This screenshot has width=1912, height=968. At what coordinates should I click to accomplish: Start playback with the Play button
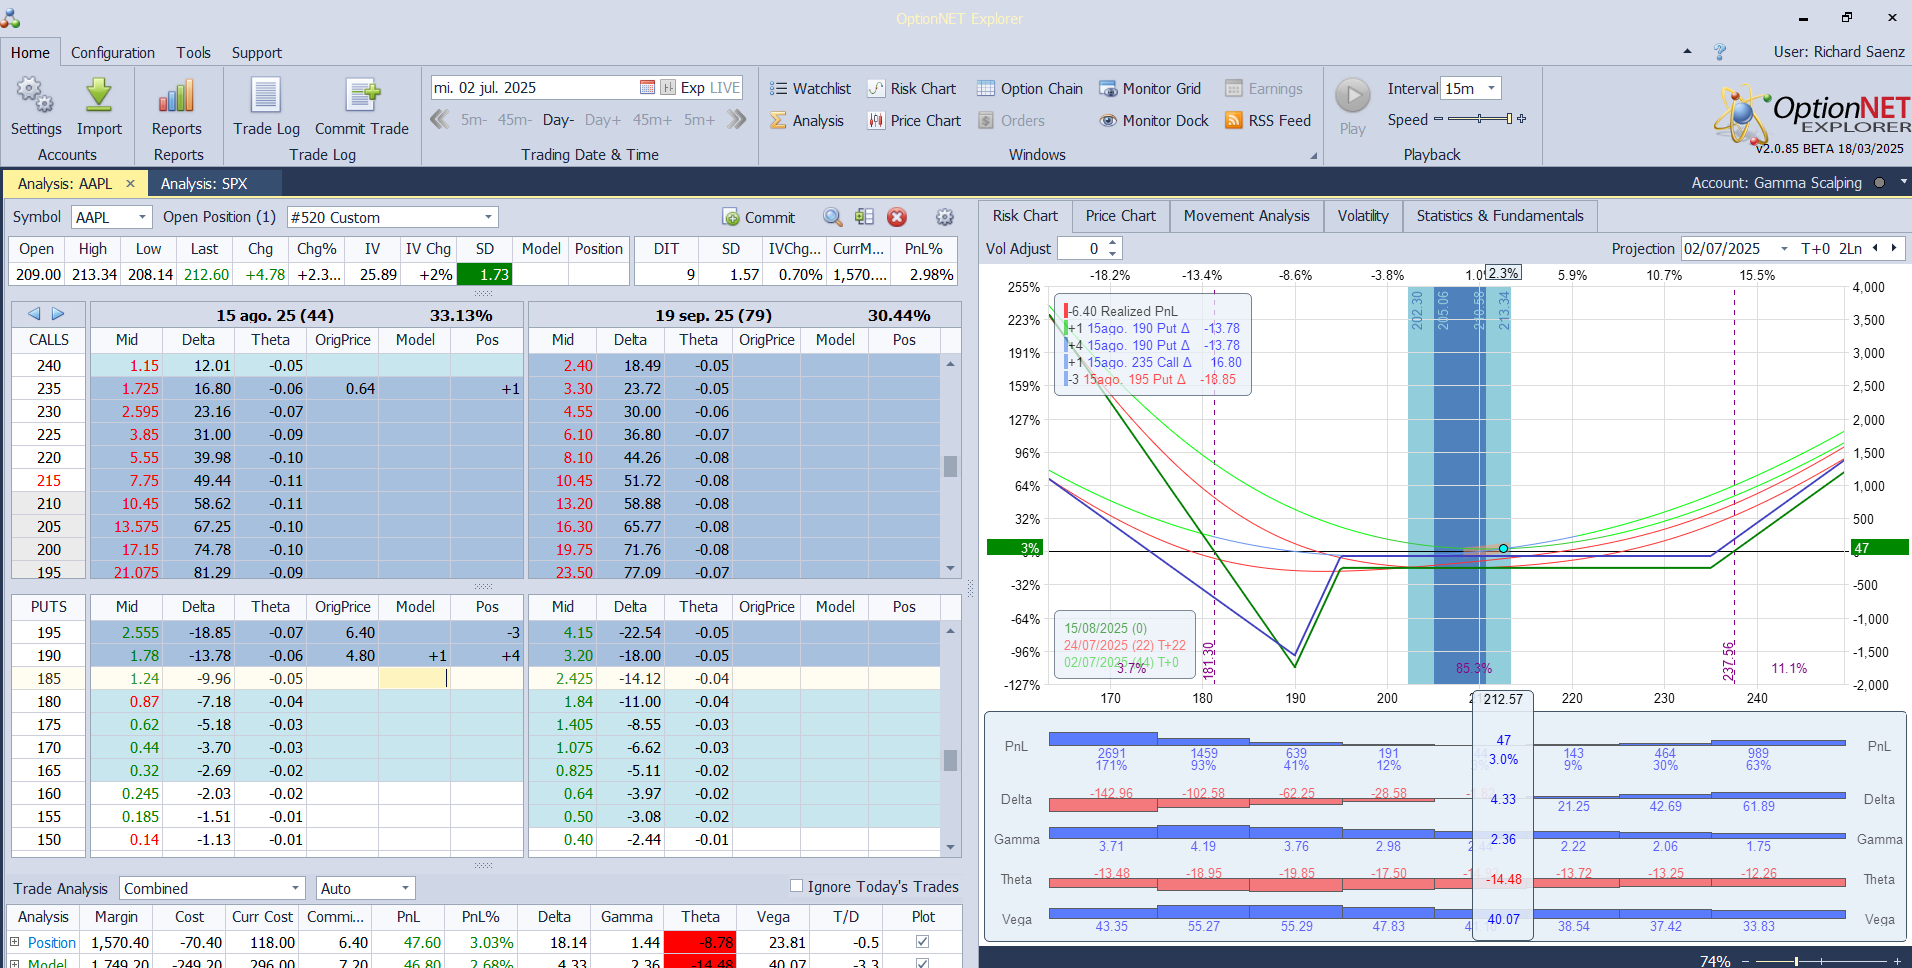click(1353, 96)
